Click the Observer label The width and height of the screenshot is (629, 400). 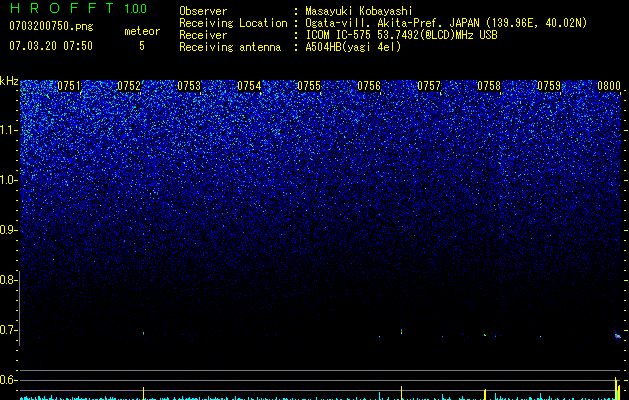coord(203,11)
